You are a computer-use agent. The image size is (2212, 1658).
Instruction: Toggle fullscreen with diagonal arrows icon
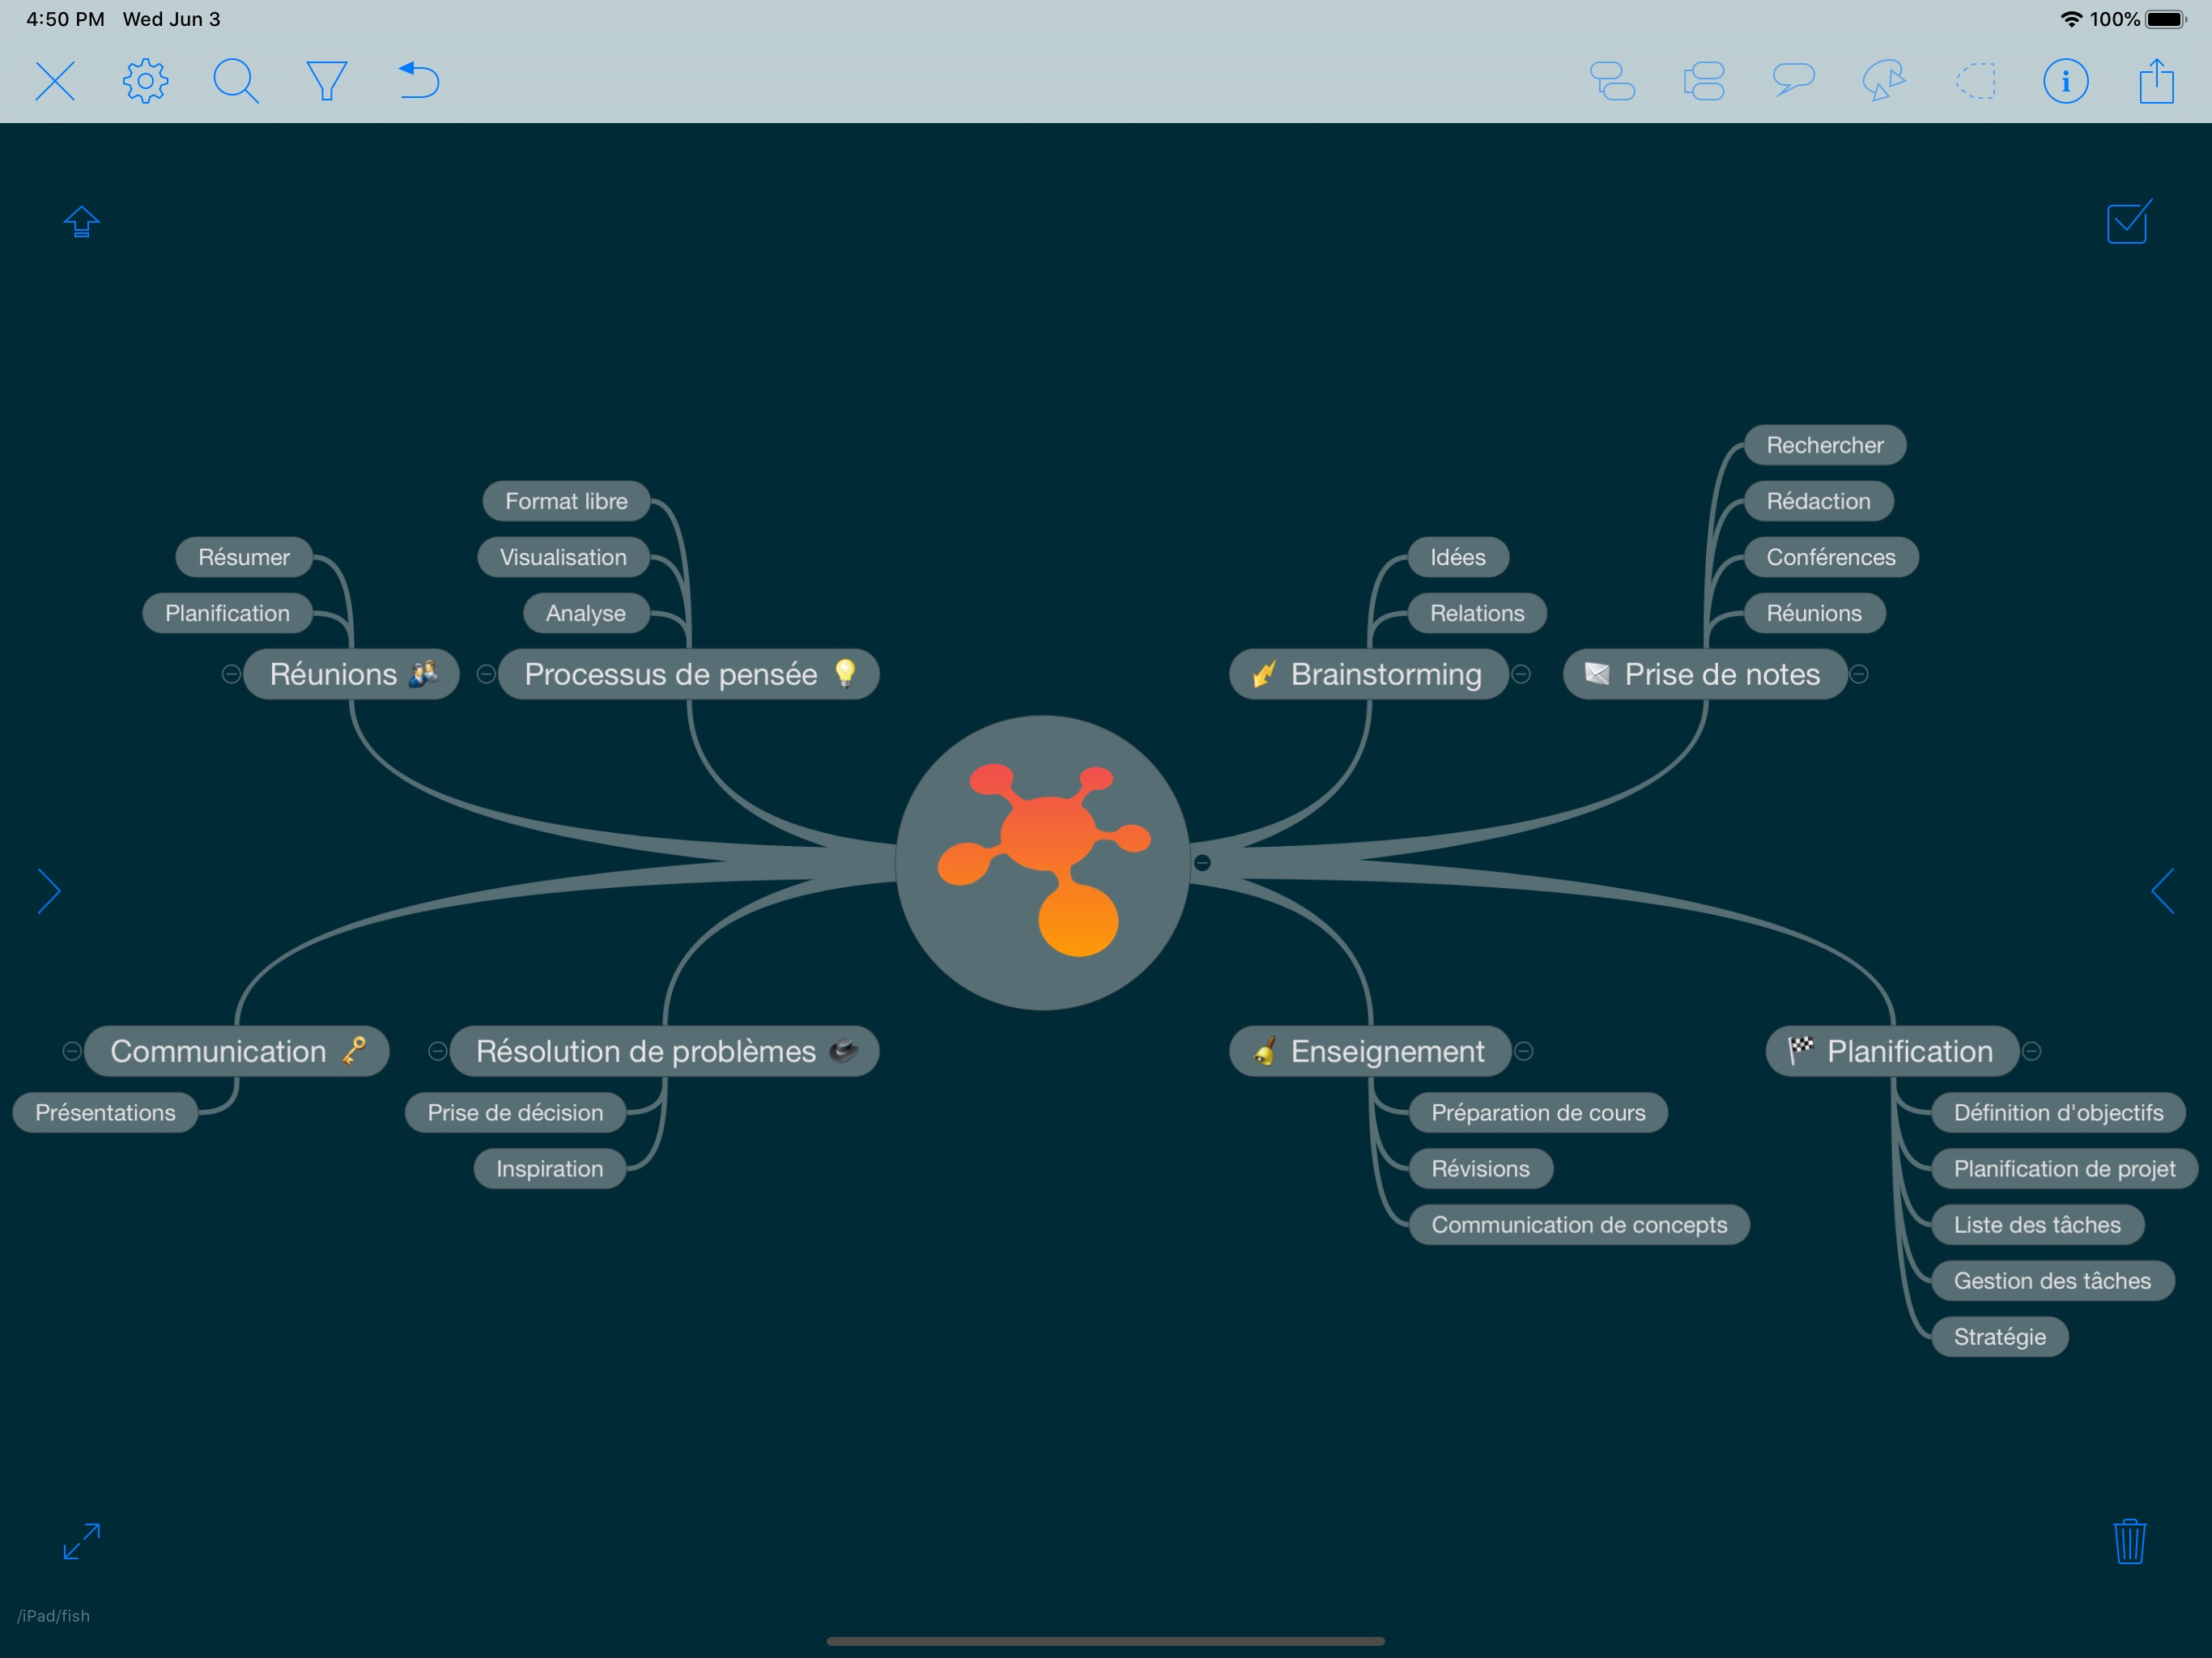coord(81,1541)
